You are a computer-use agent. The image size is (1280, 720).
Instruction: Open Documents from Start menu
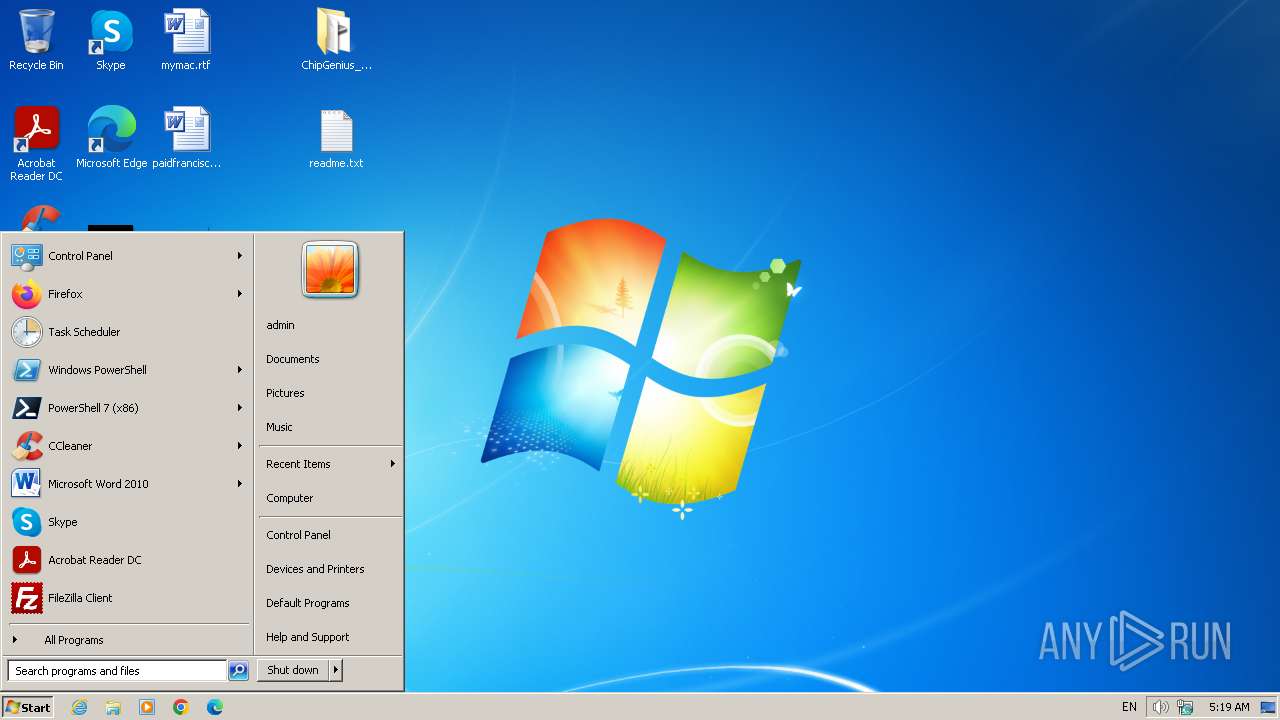point(330,359)
